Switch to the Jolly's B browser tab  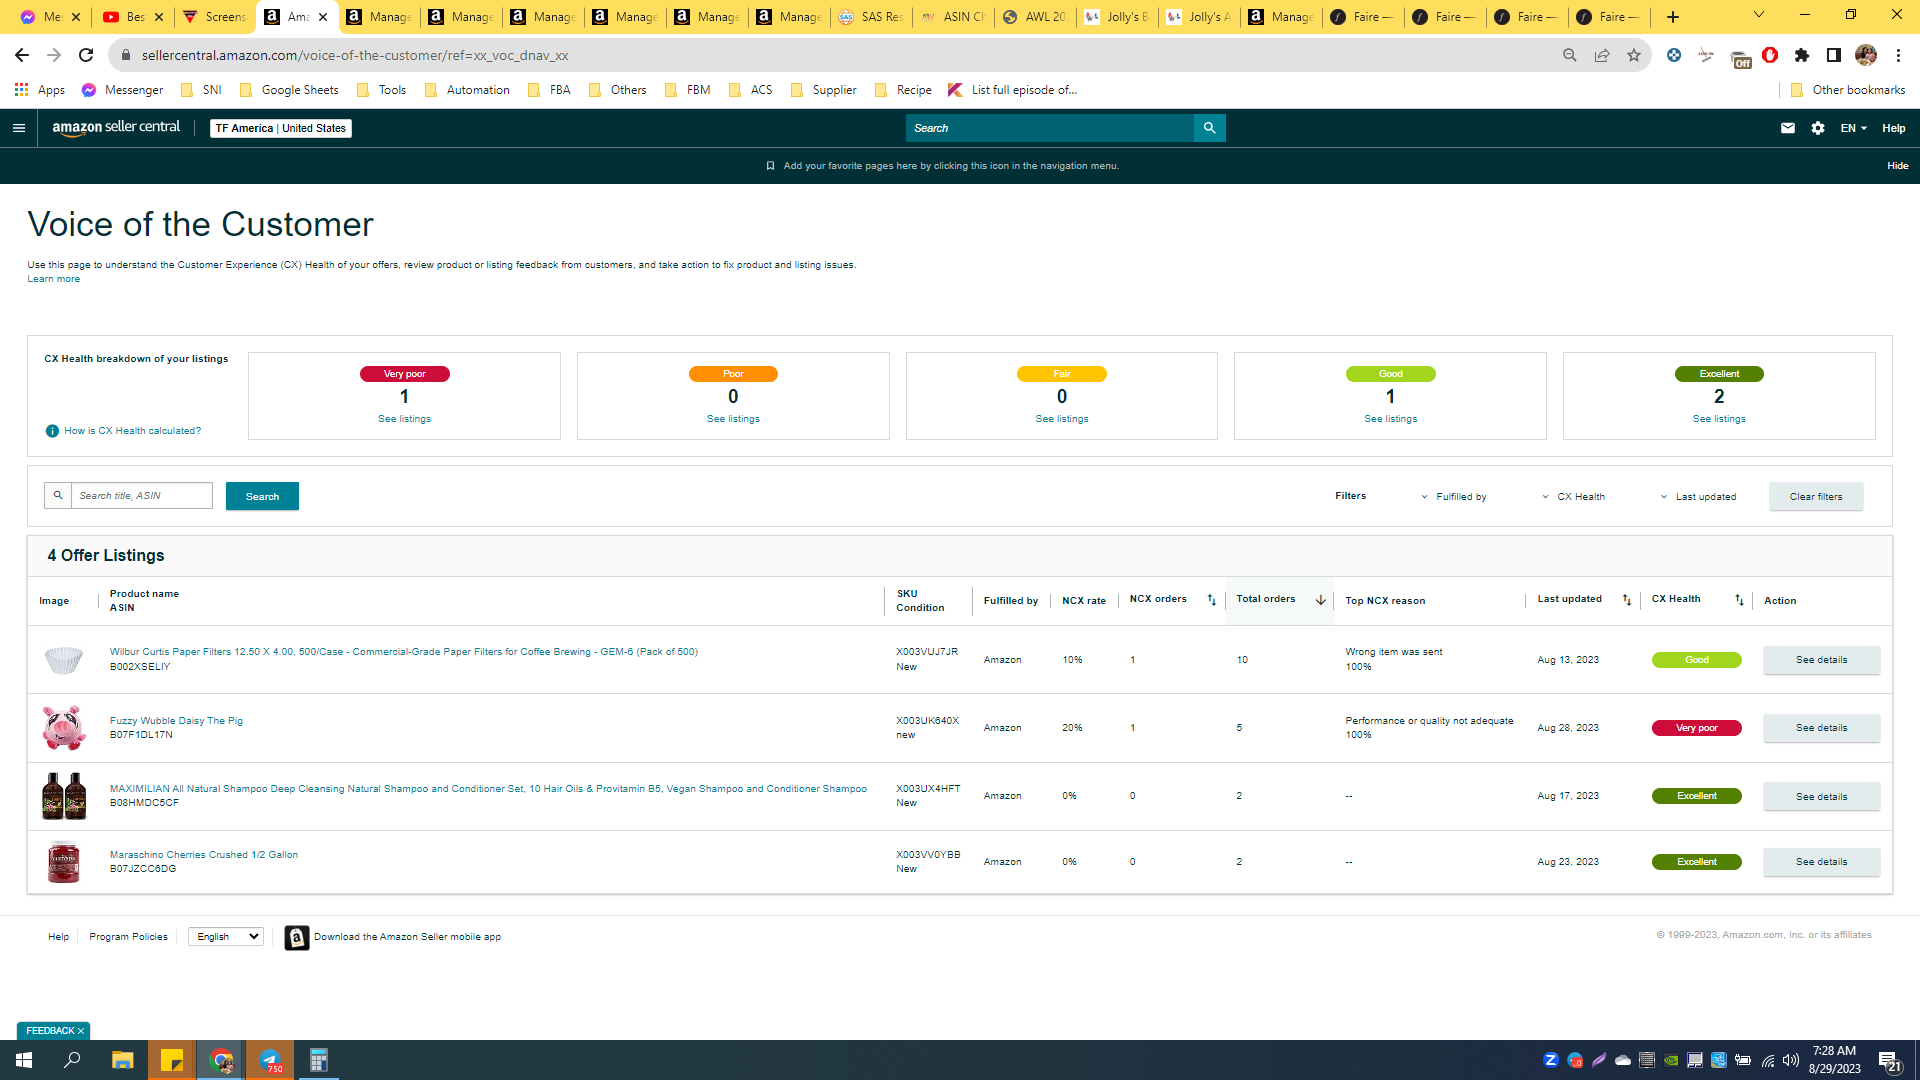[1116, 17]
